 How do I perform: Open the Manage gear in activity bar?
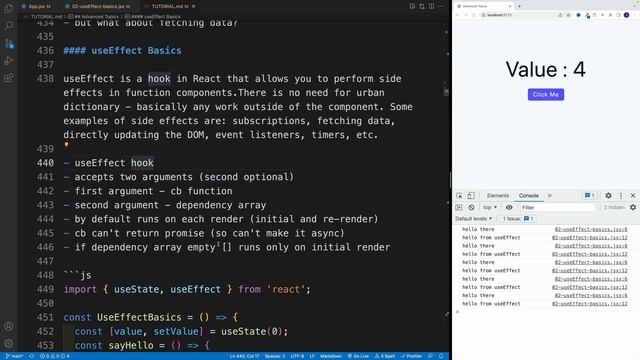pos(9,343)
